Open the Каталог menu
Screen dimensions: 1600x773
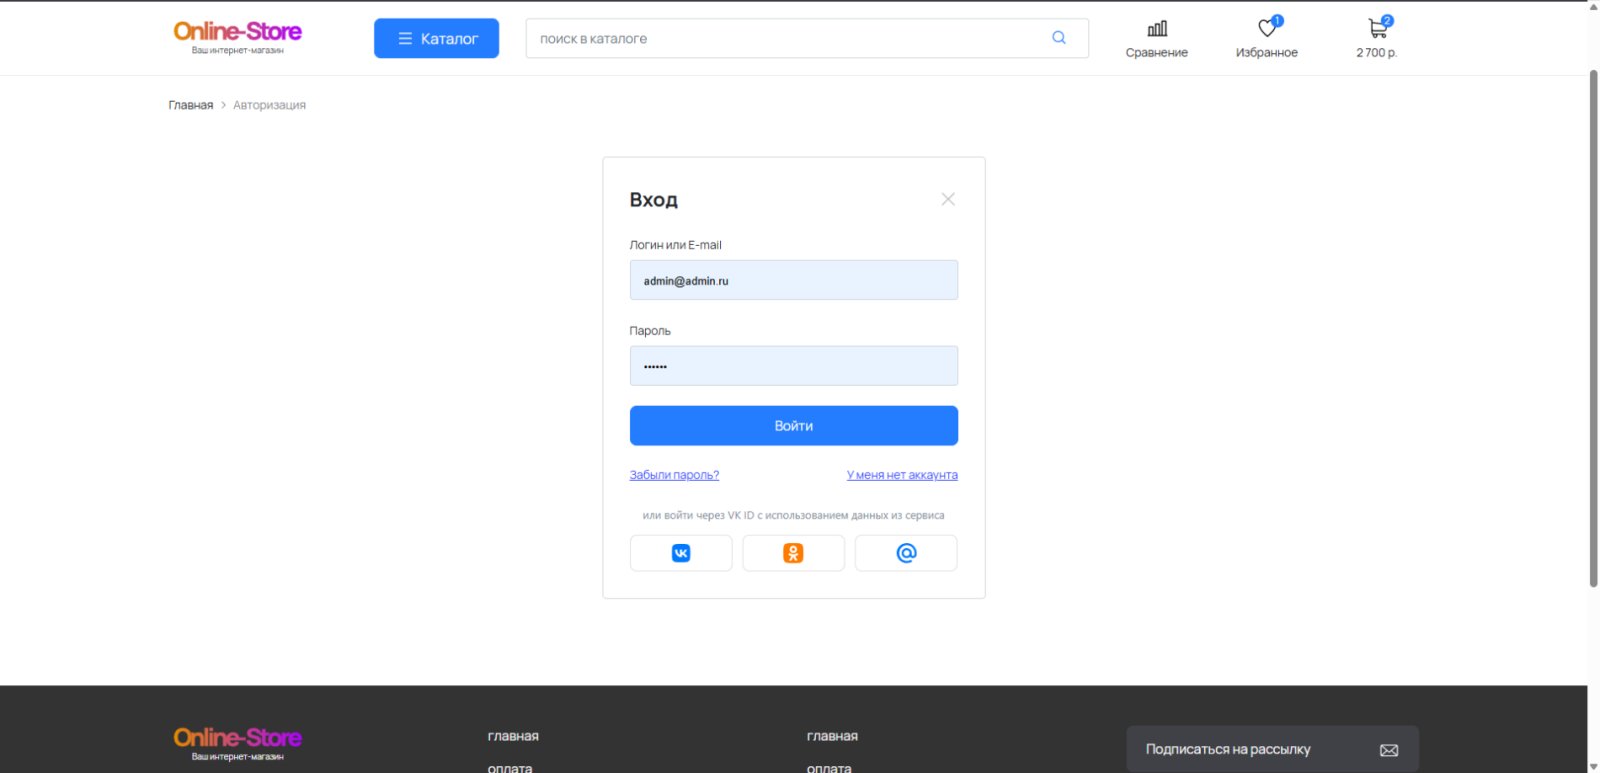[436, 38]
